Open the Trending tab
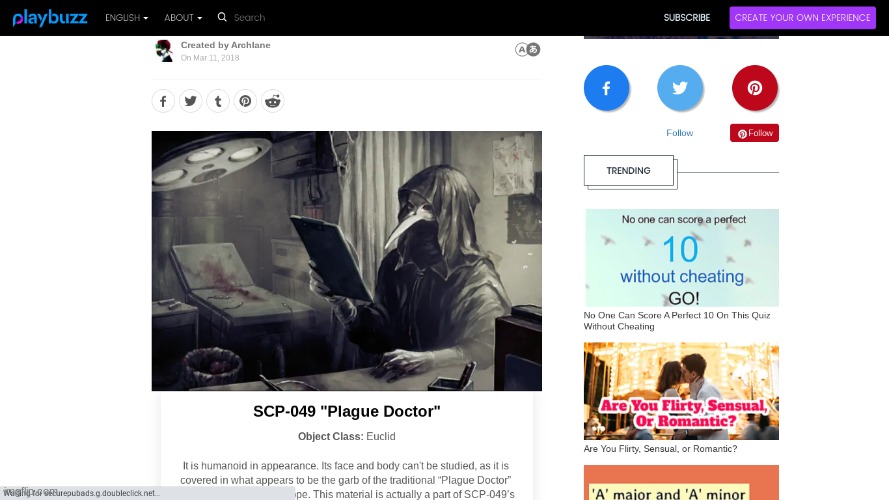The image size is (889, 500). click(628, 171)
